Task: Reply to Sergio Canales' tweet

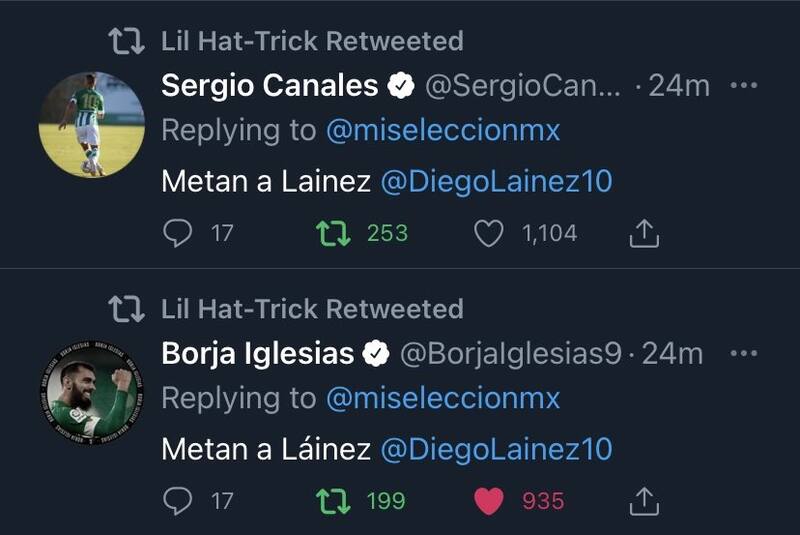Action: pos(177,233)
